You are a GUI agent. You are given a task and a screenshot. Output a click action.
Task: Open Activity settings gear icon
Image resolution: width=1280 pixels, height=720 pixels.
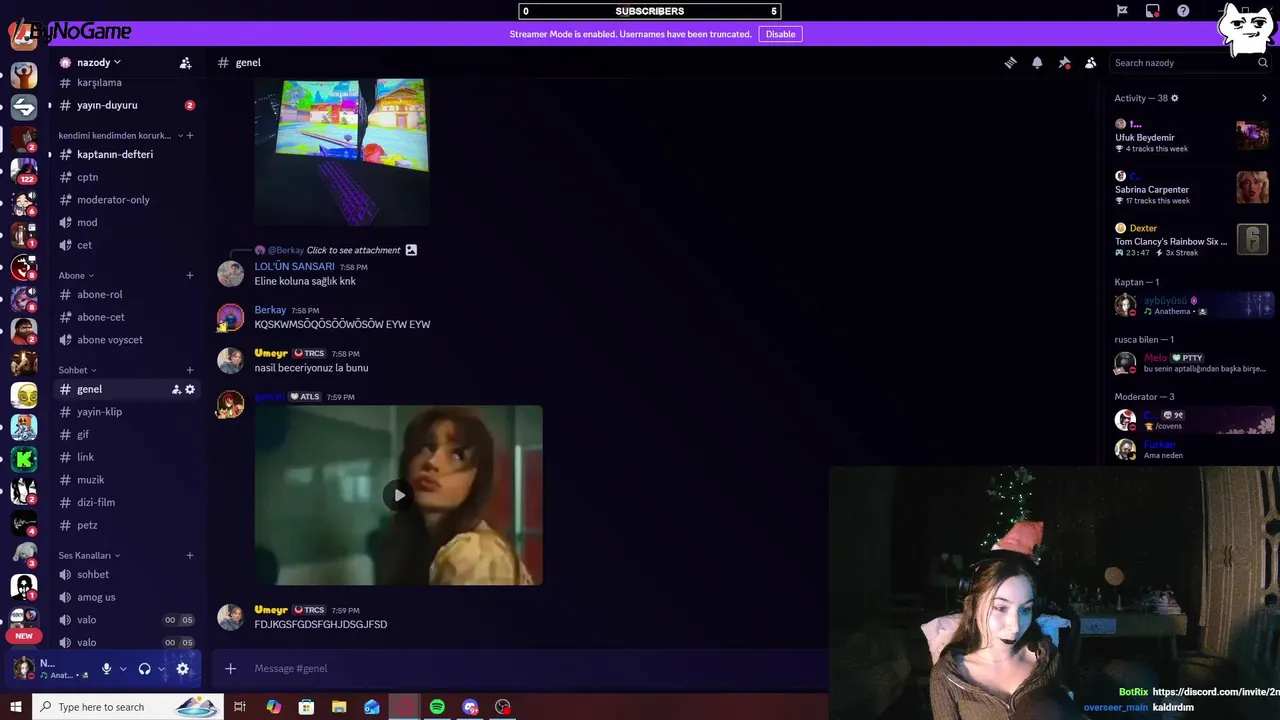click(x=1175, y=98)
